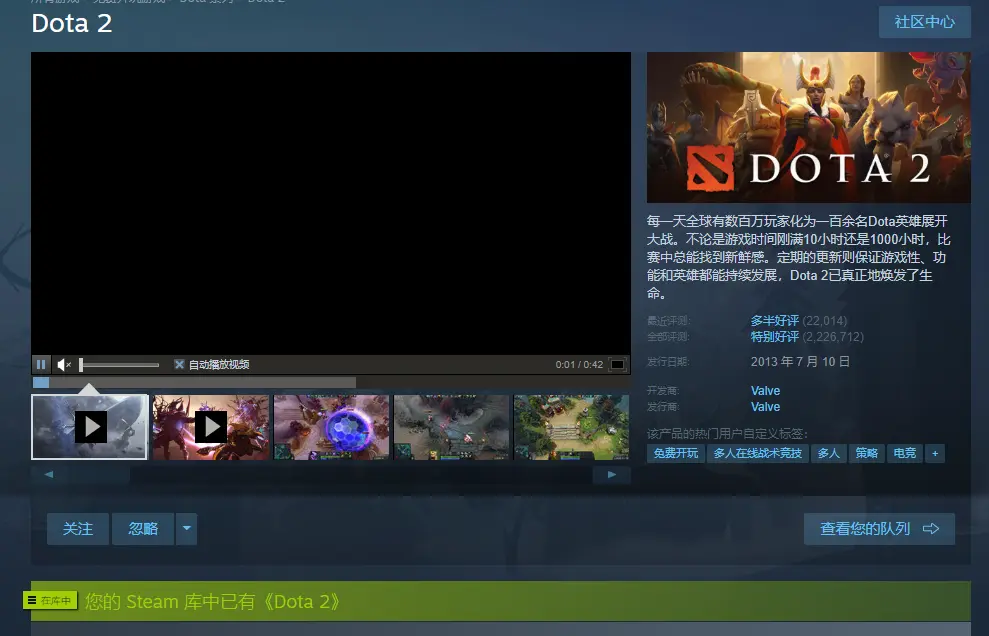989x636 pixels.
Task: Click the video time 0:01 / 0:42
Action: tap(579, 365)
